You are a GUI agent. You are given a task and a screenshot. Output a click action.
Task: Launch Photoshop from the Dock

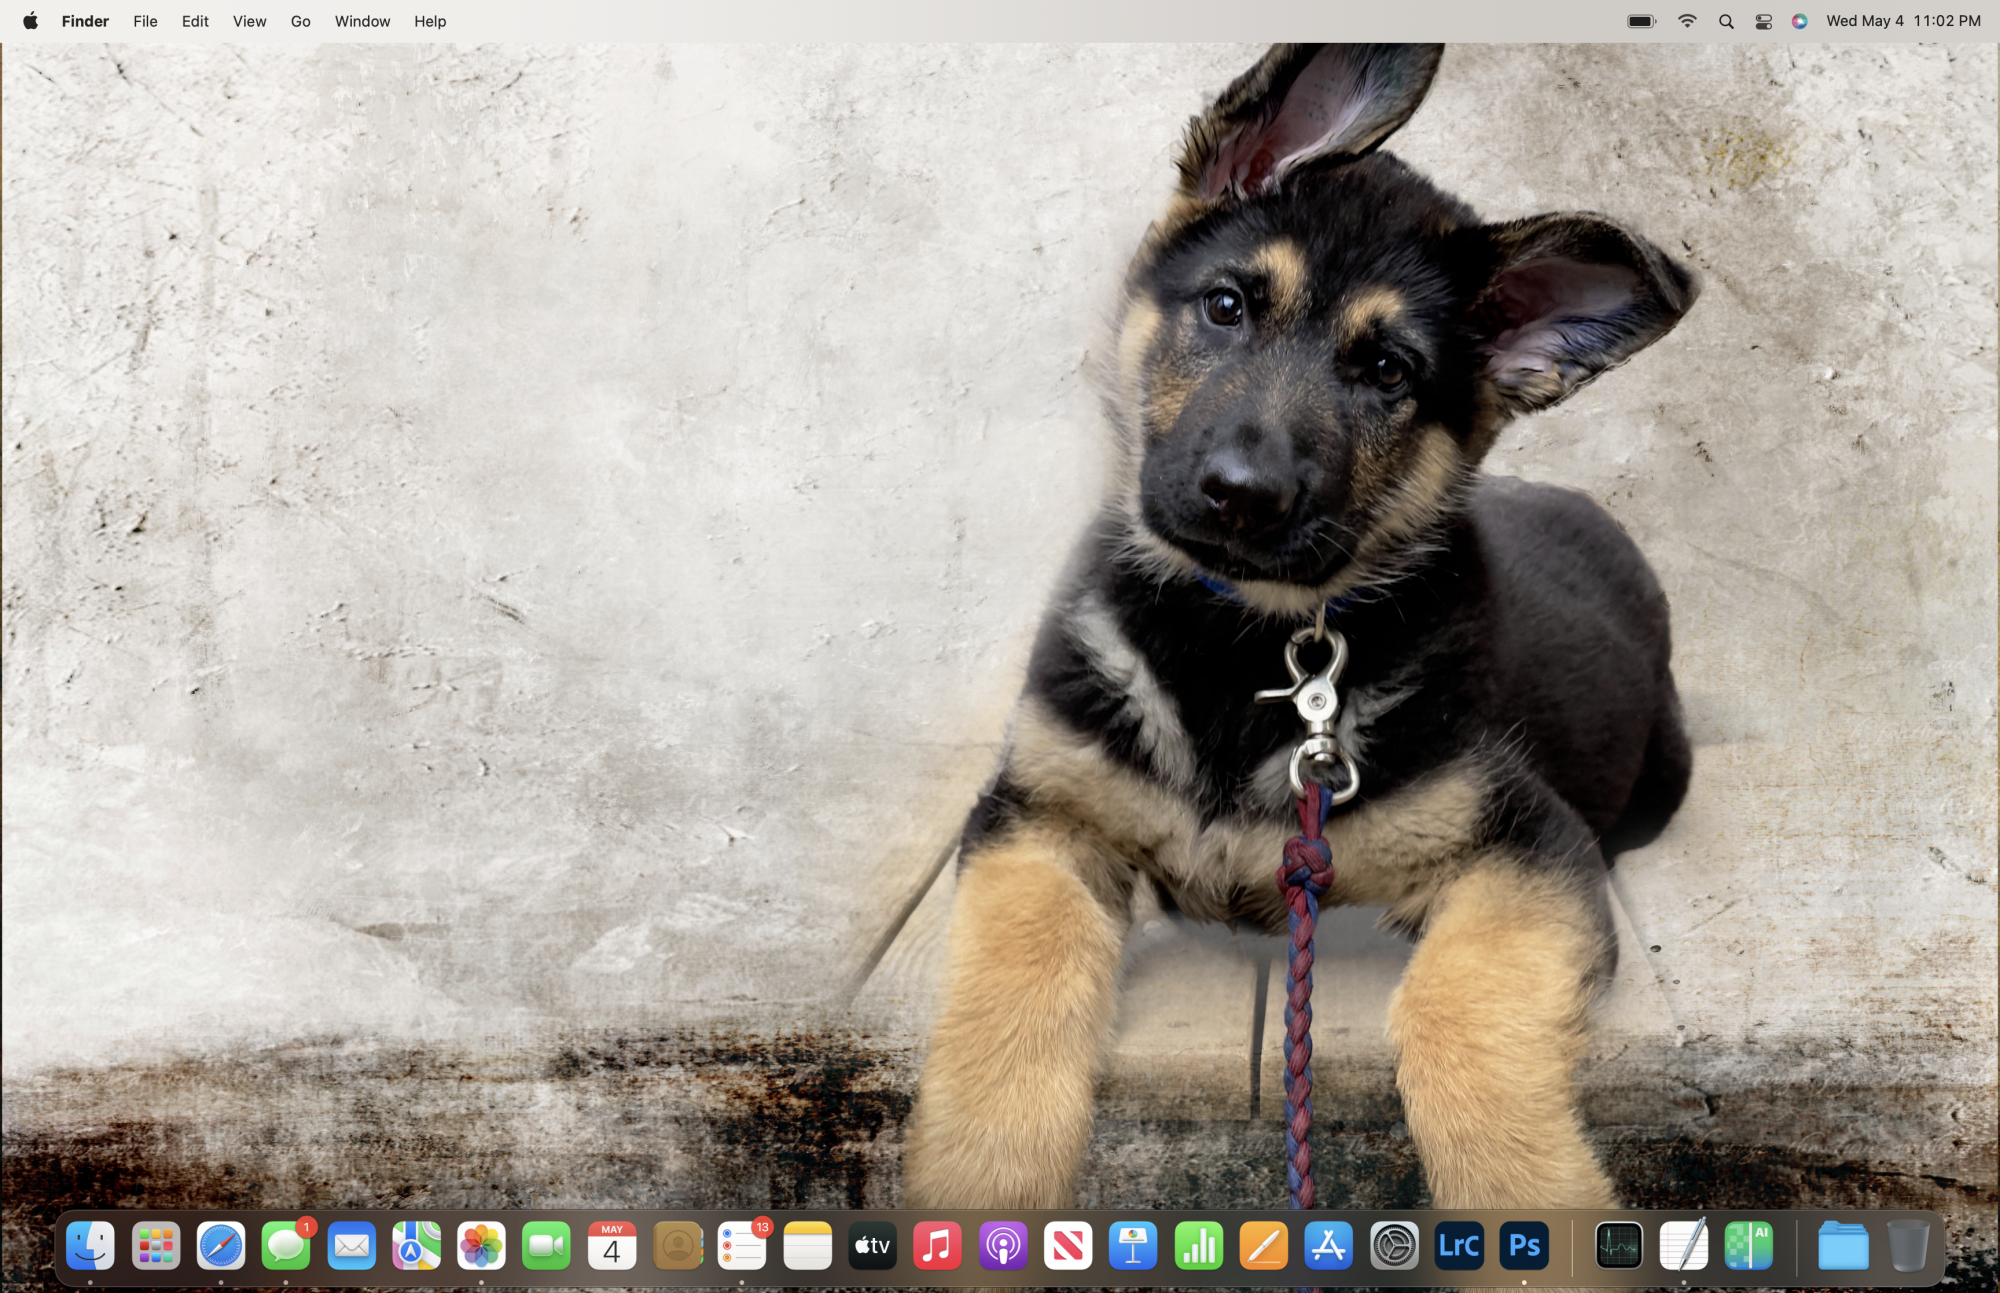click(1524, 1246)
